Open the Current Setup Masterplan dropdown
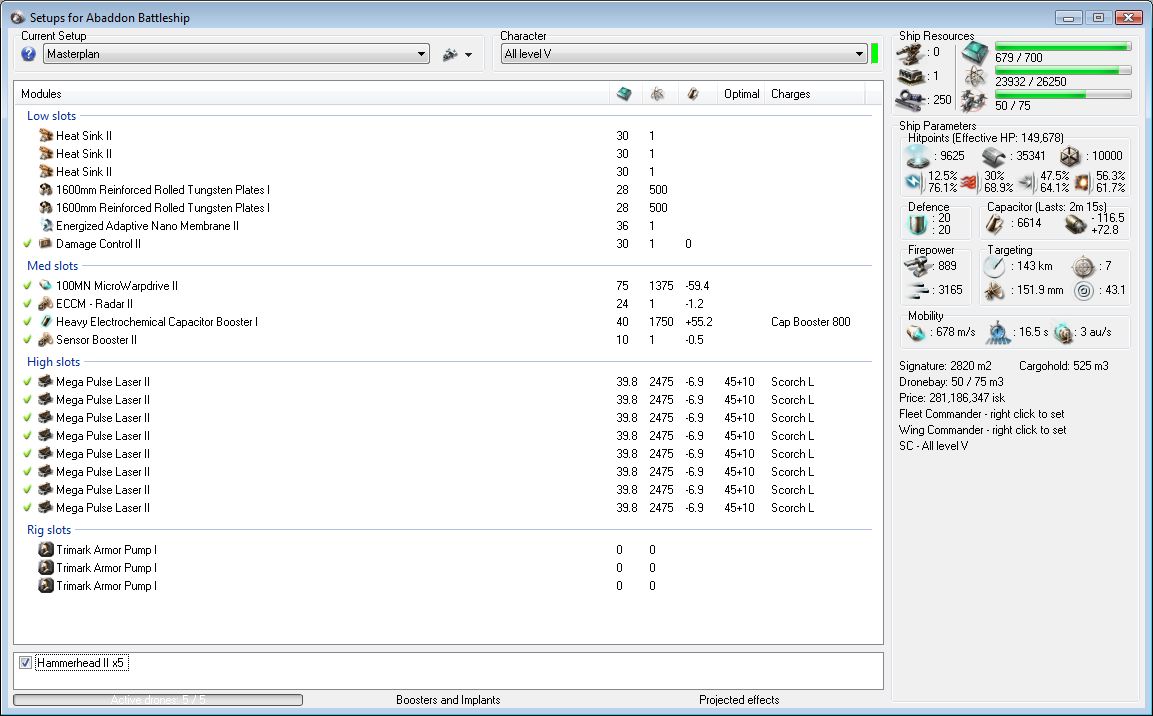 236,54
